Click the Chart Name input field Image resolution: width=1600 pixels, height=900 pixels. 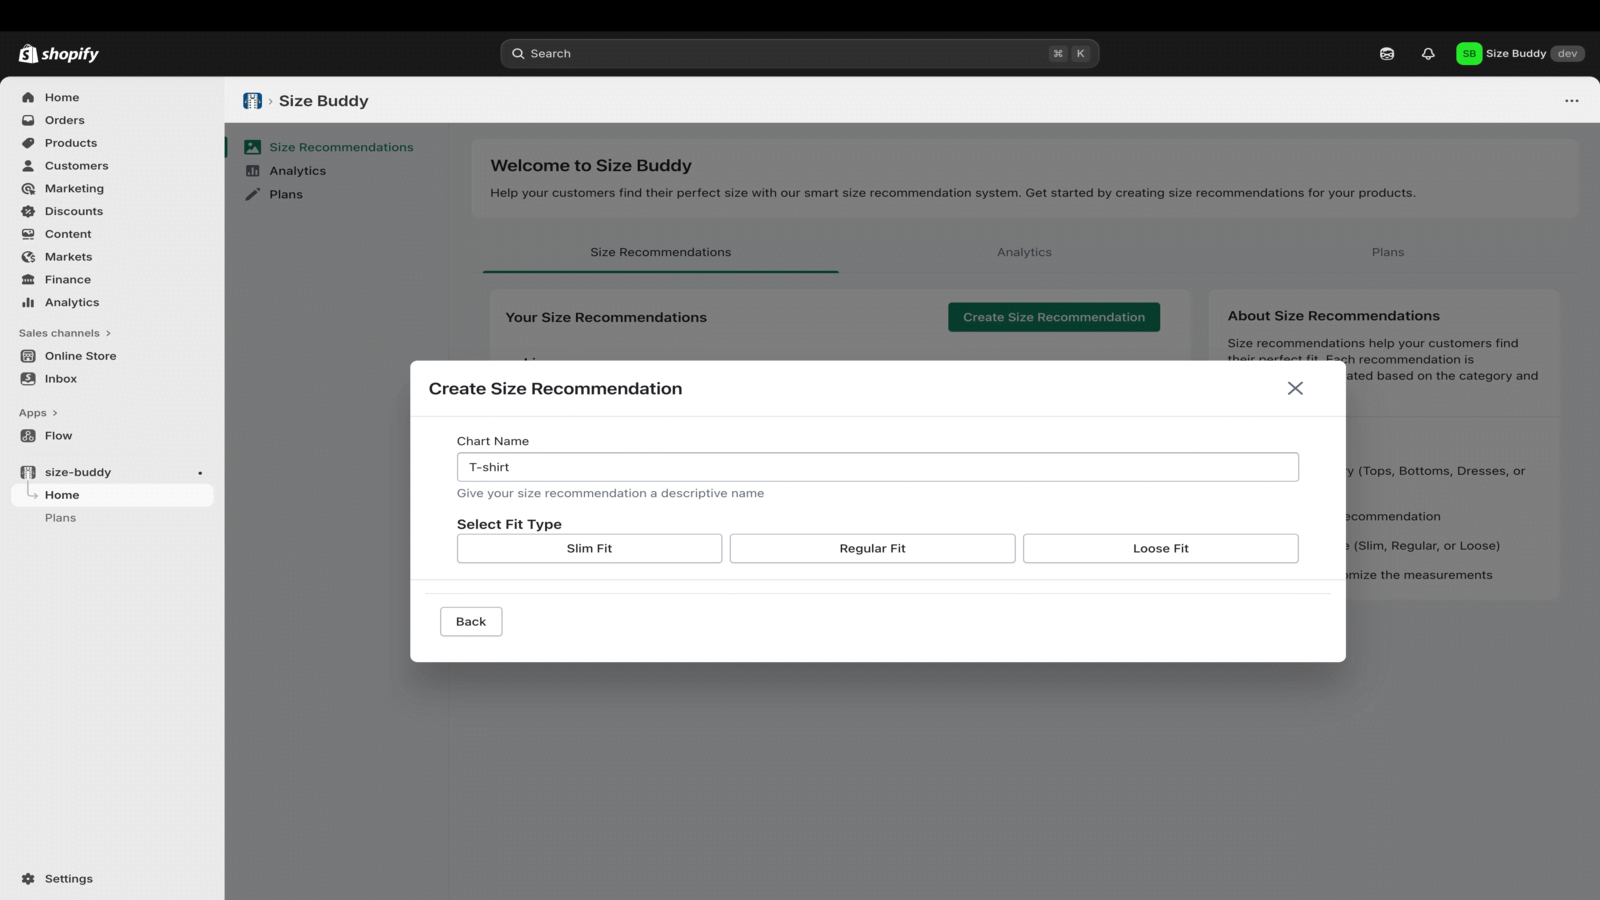pos(877,467)
